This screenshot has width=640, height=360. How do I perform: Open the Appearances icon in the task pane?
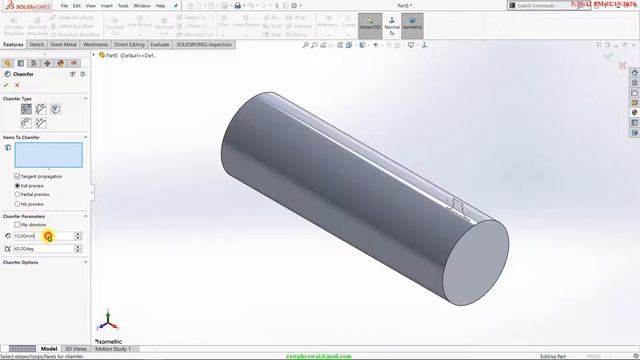pos(634,113)
